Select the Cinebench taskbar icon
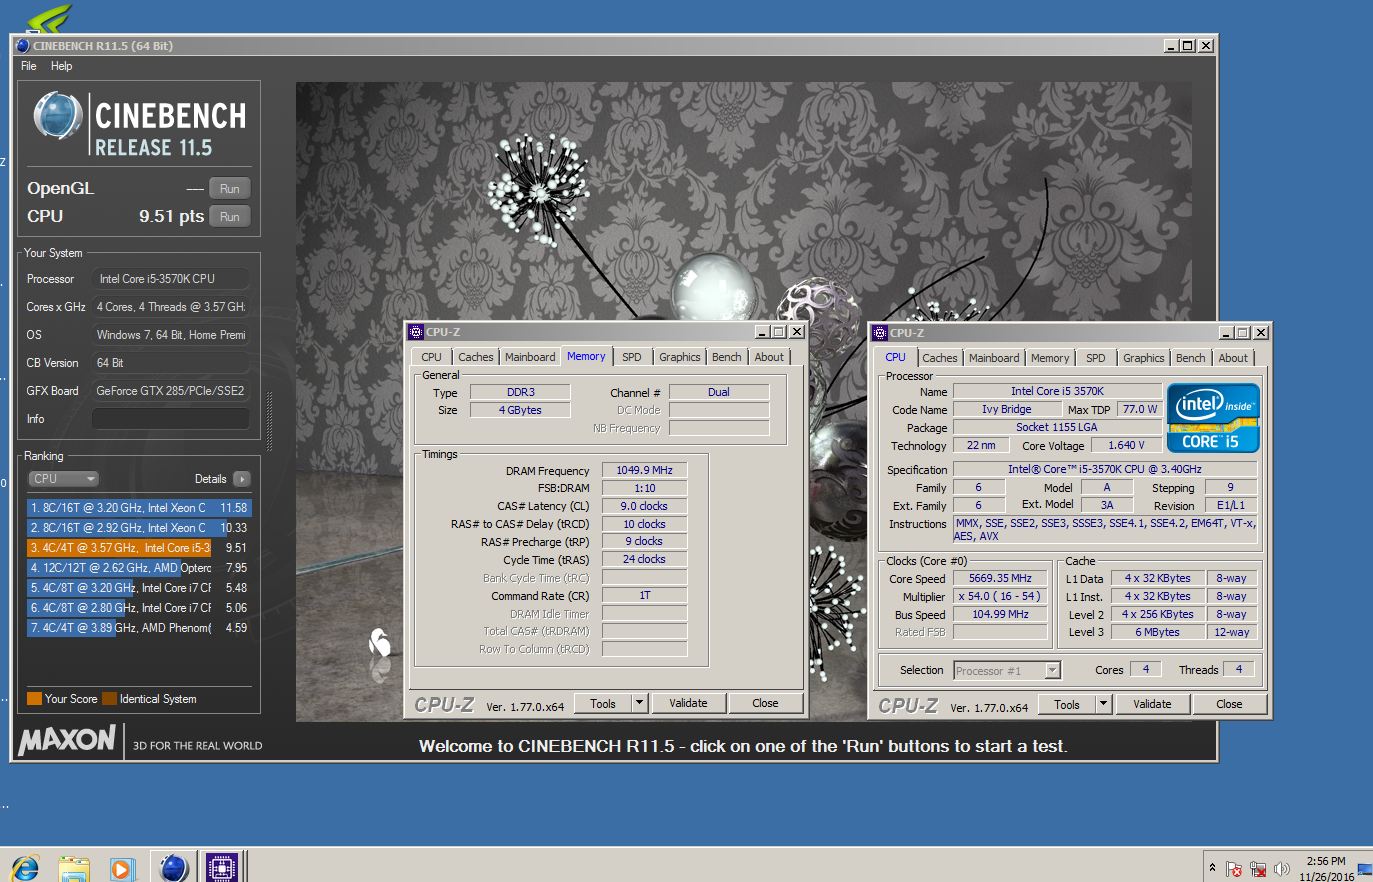This screenshot has width=1373, height=882. (x=174, y=866)
